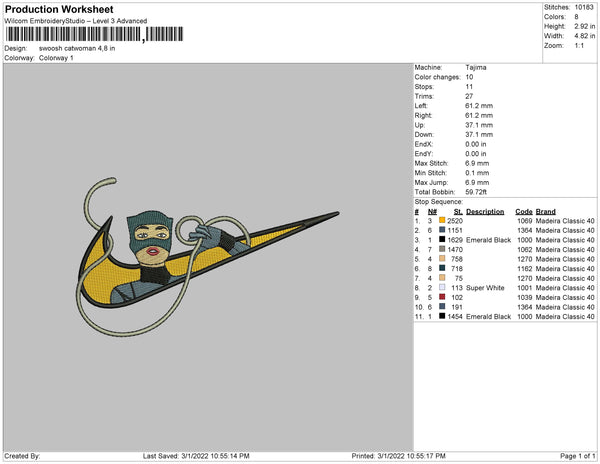Click the Code column header
Image resolution: width=600 pixels, height=464 pixels.
[x=523, y=212]
